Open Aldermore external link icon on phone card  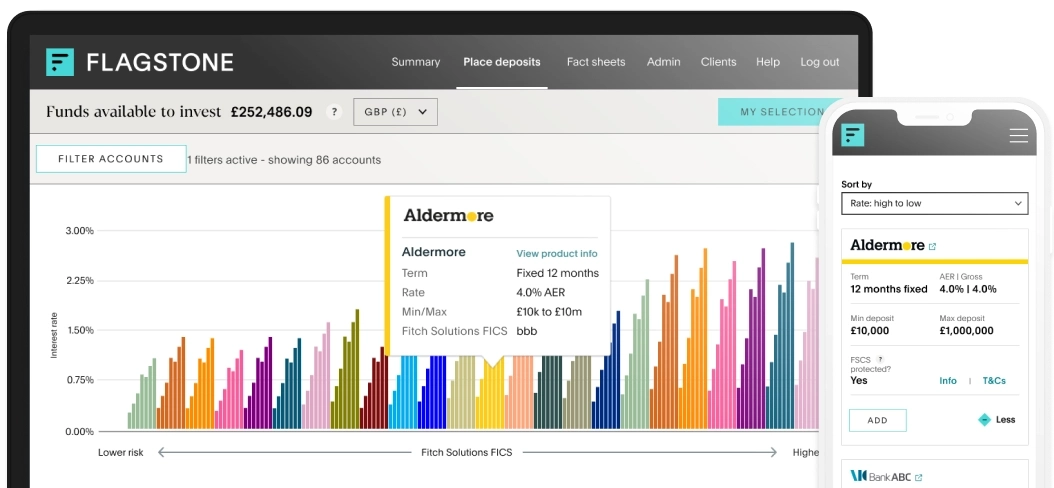[932, 247]
